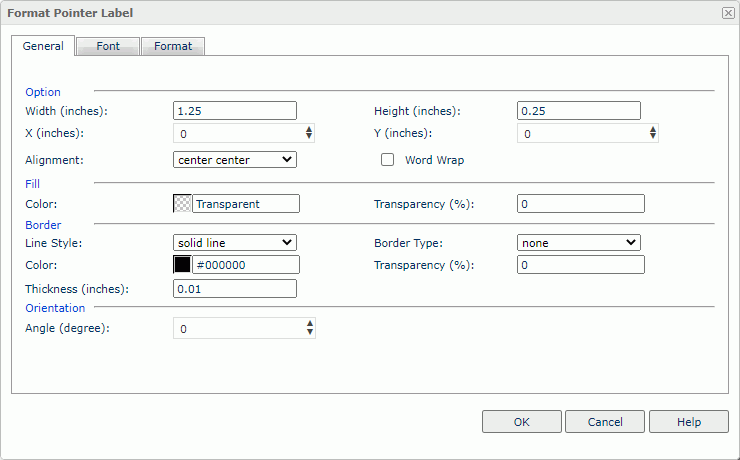
Task: Switch to the General tab
Action: pos(43,46)
